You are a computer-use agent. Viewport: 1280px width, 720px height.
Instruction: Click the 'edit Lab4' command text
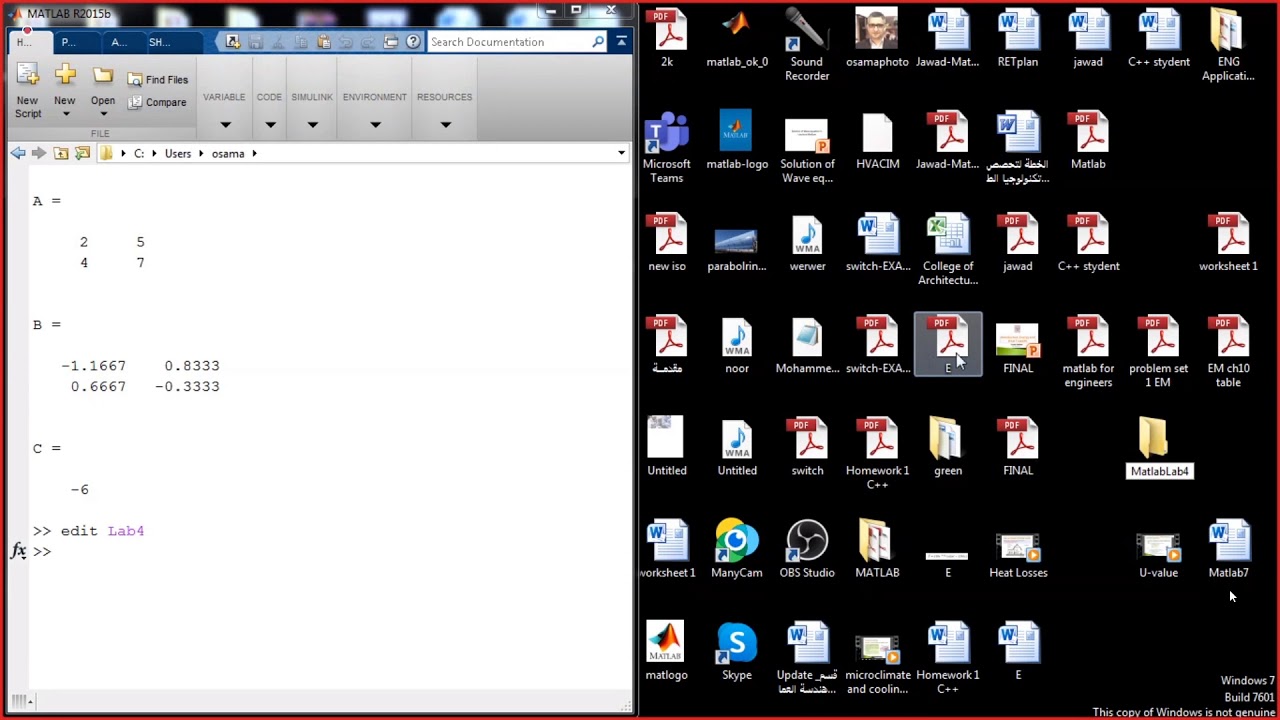click(102, 531)
